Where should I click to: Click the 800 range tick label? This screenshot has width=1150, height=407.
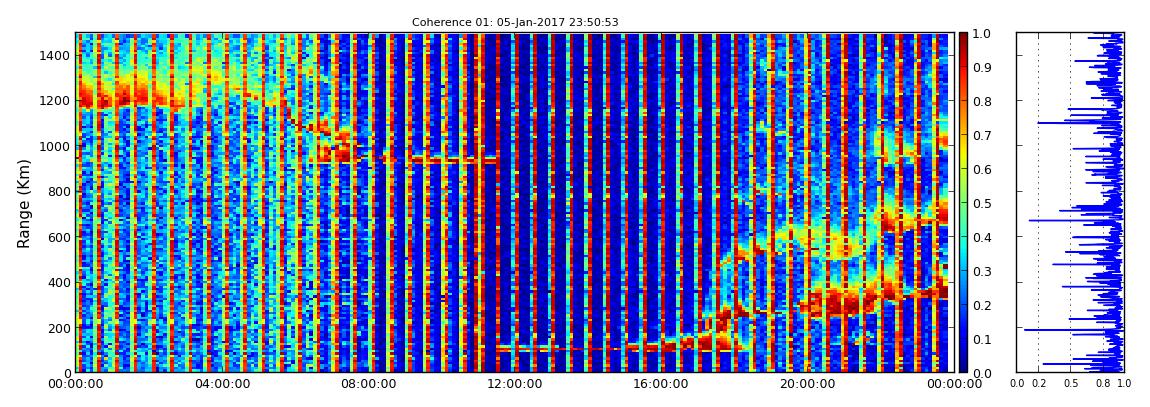[59, 191]
